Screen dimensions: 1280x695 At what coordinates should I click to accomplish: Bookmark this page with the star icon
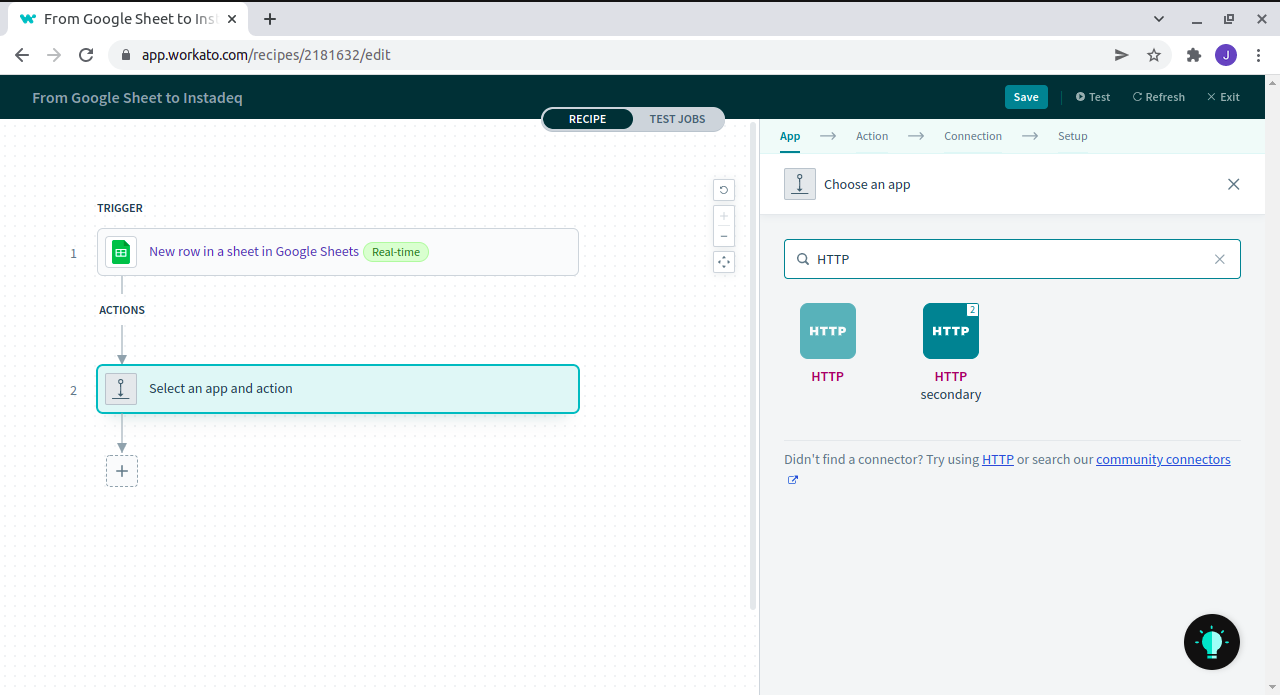[1154, 55]
